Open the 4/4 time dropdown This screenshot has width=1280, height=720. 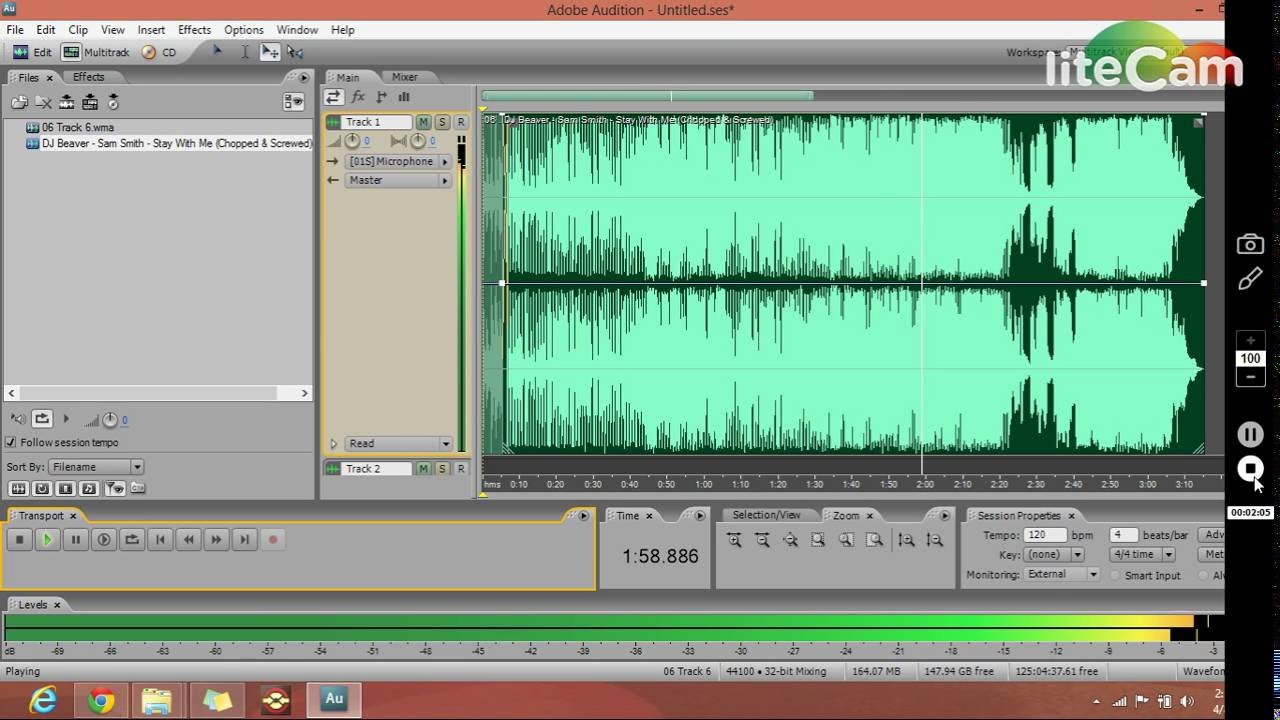coord(1142,554)
